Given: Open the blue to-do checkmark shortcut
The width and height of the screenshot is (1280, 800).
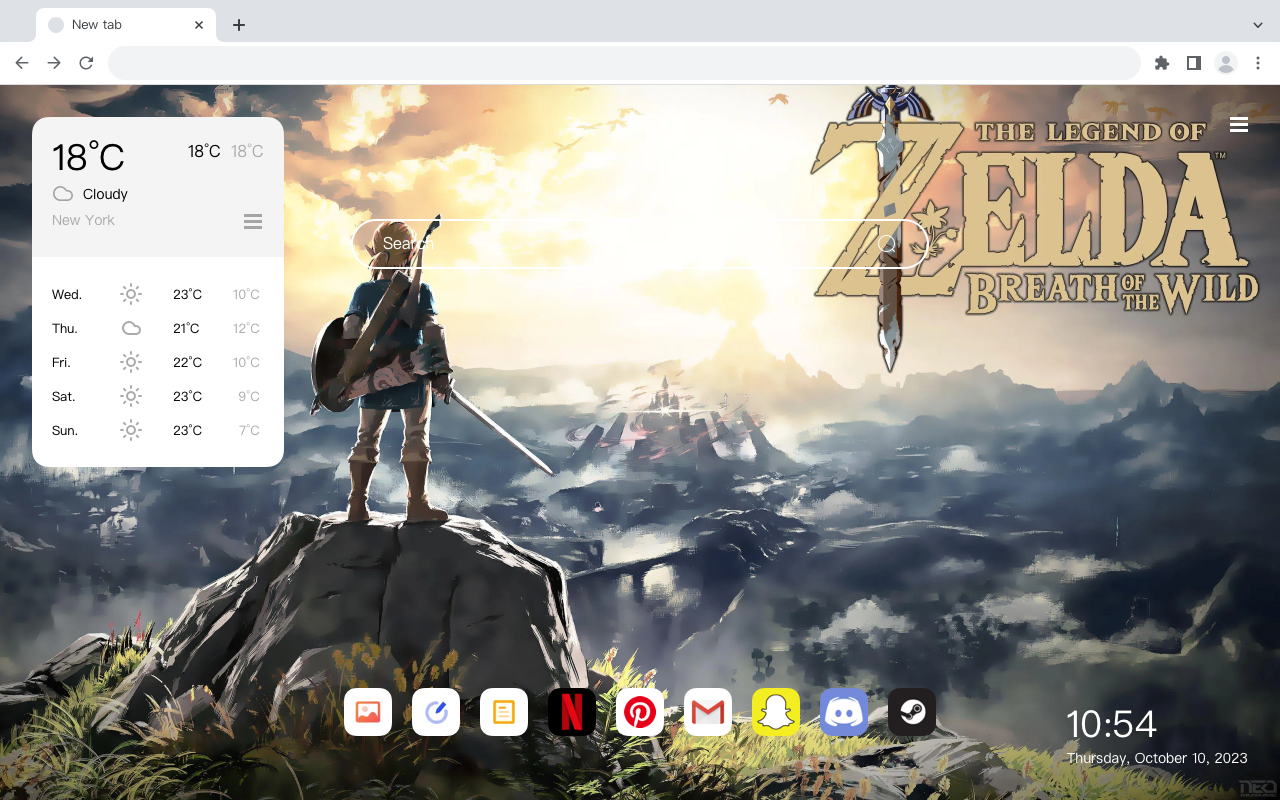Looking at the screenshot, I should click(436, 712).
